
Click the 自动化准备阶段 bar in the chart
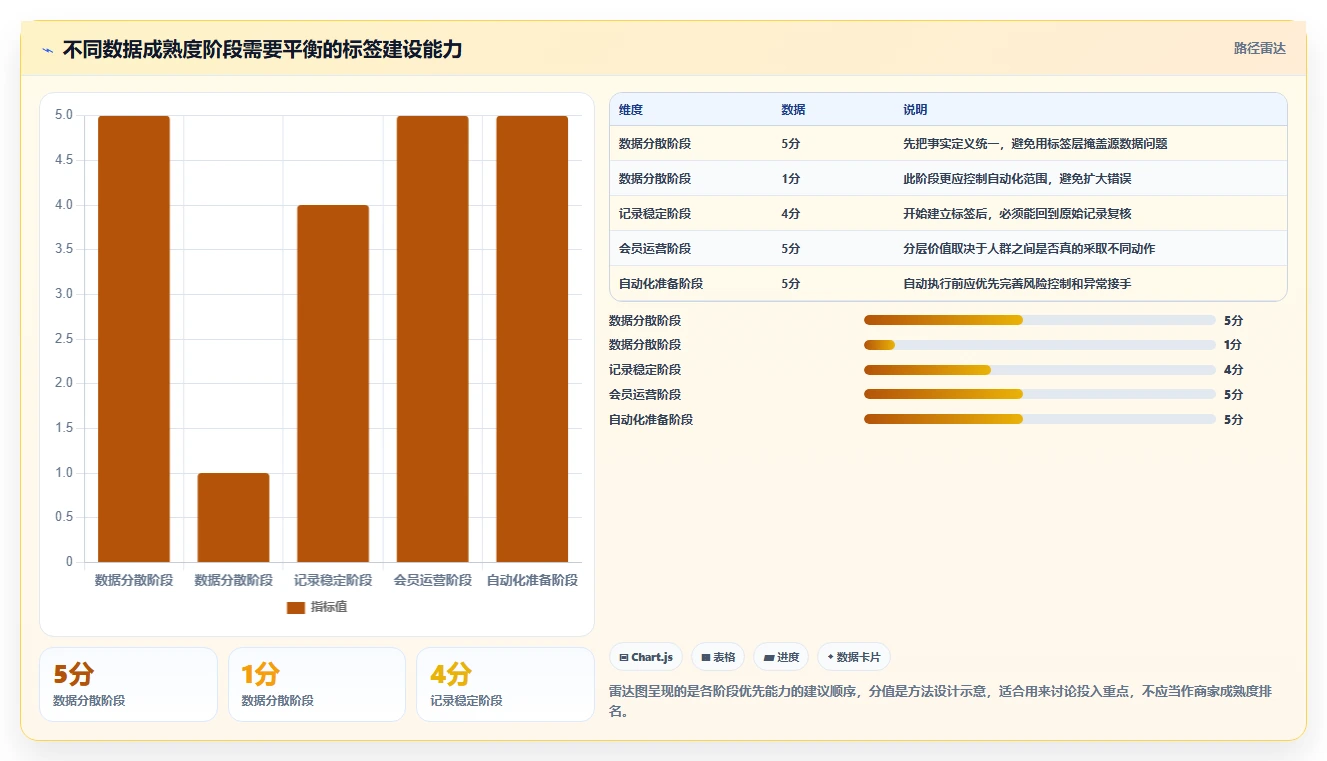[532, 339]
